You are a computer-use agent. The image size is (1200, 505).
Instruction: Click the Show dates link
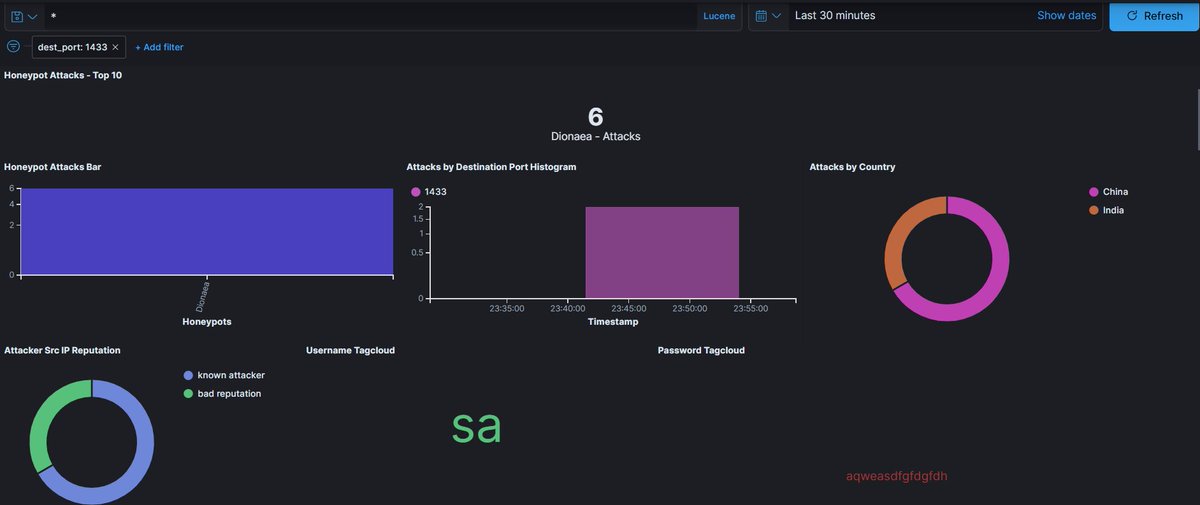(x=1066, y=16)
